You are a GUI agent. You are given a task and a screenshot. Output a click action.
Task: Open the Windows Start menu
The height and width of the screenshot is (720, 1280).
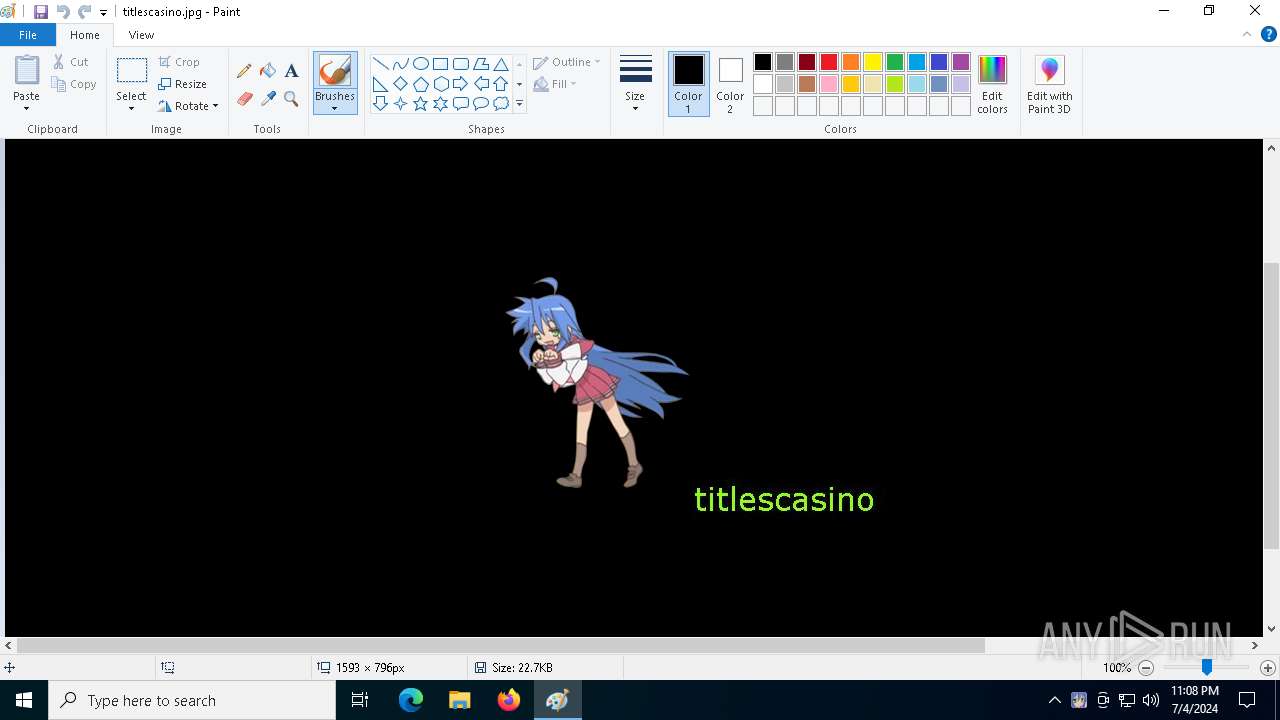tap(24, 700)
